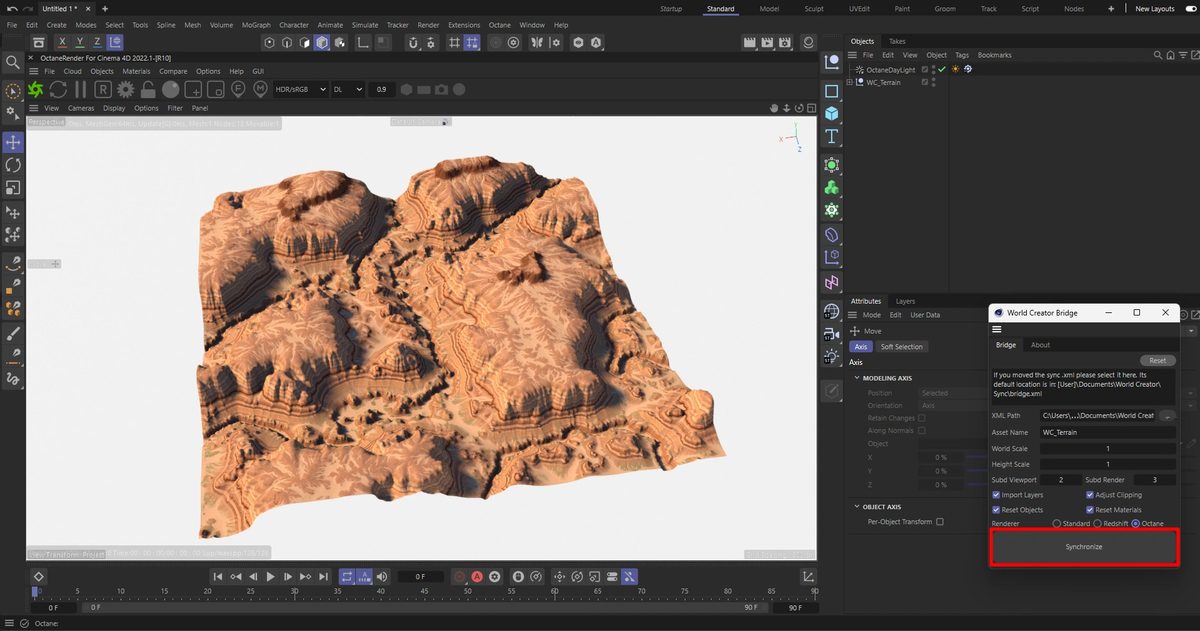Click the Reset button in World Creator Bridge
1200x631 pixels.
point(1157,360)
